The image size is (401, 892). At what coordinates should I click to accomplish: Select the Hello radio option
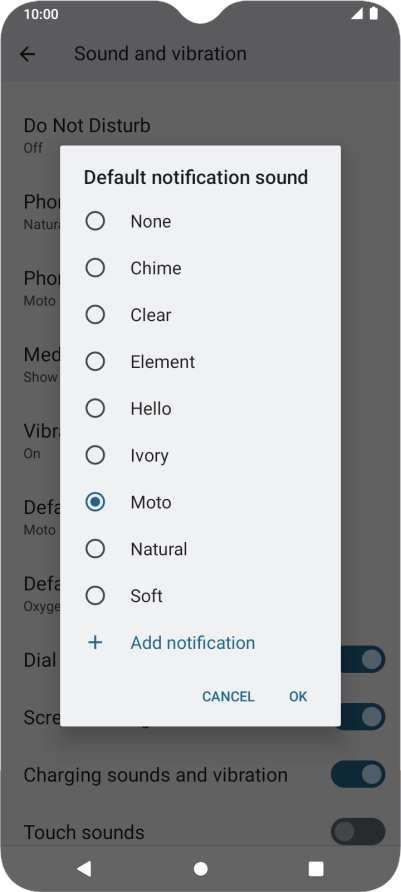95,408
